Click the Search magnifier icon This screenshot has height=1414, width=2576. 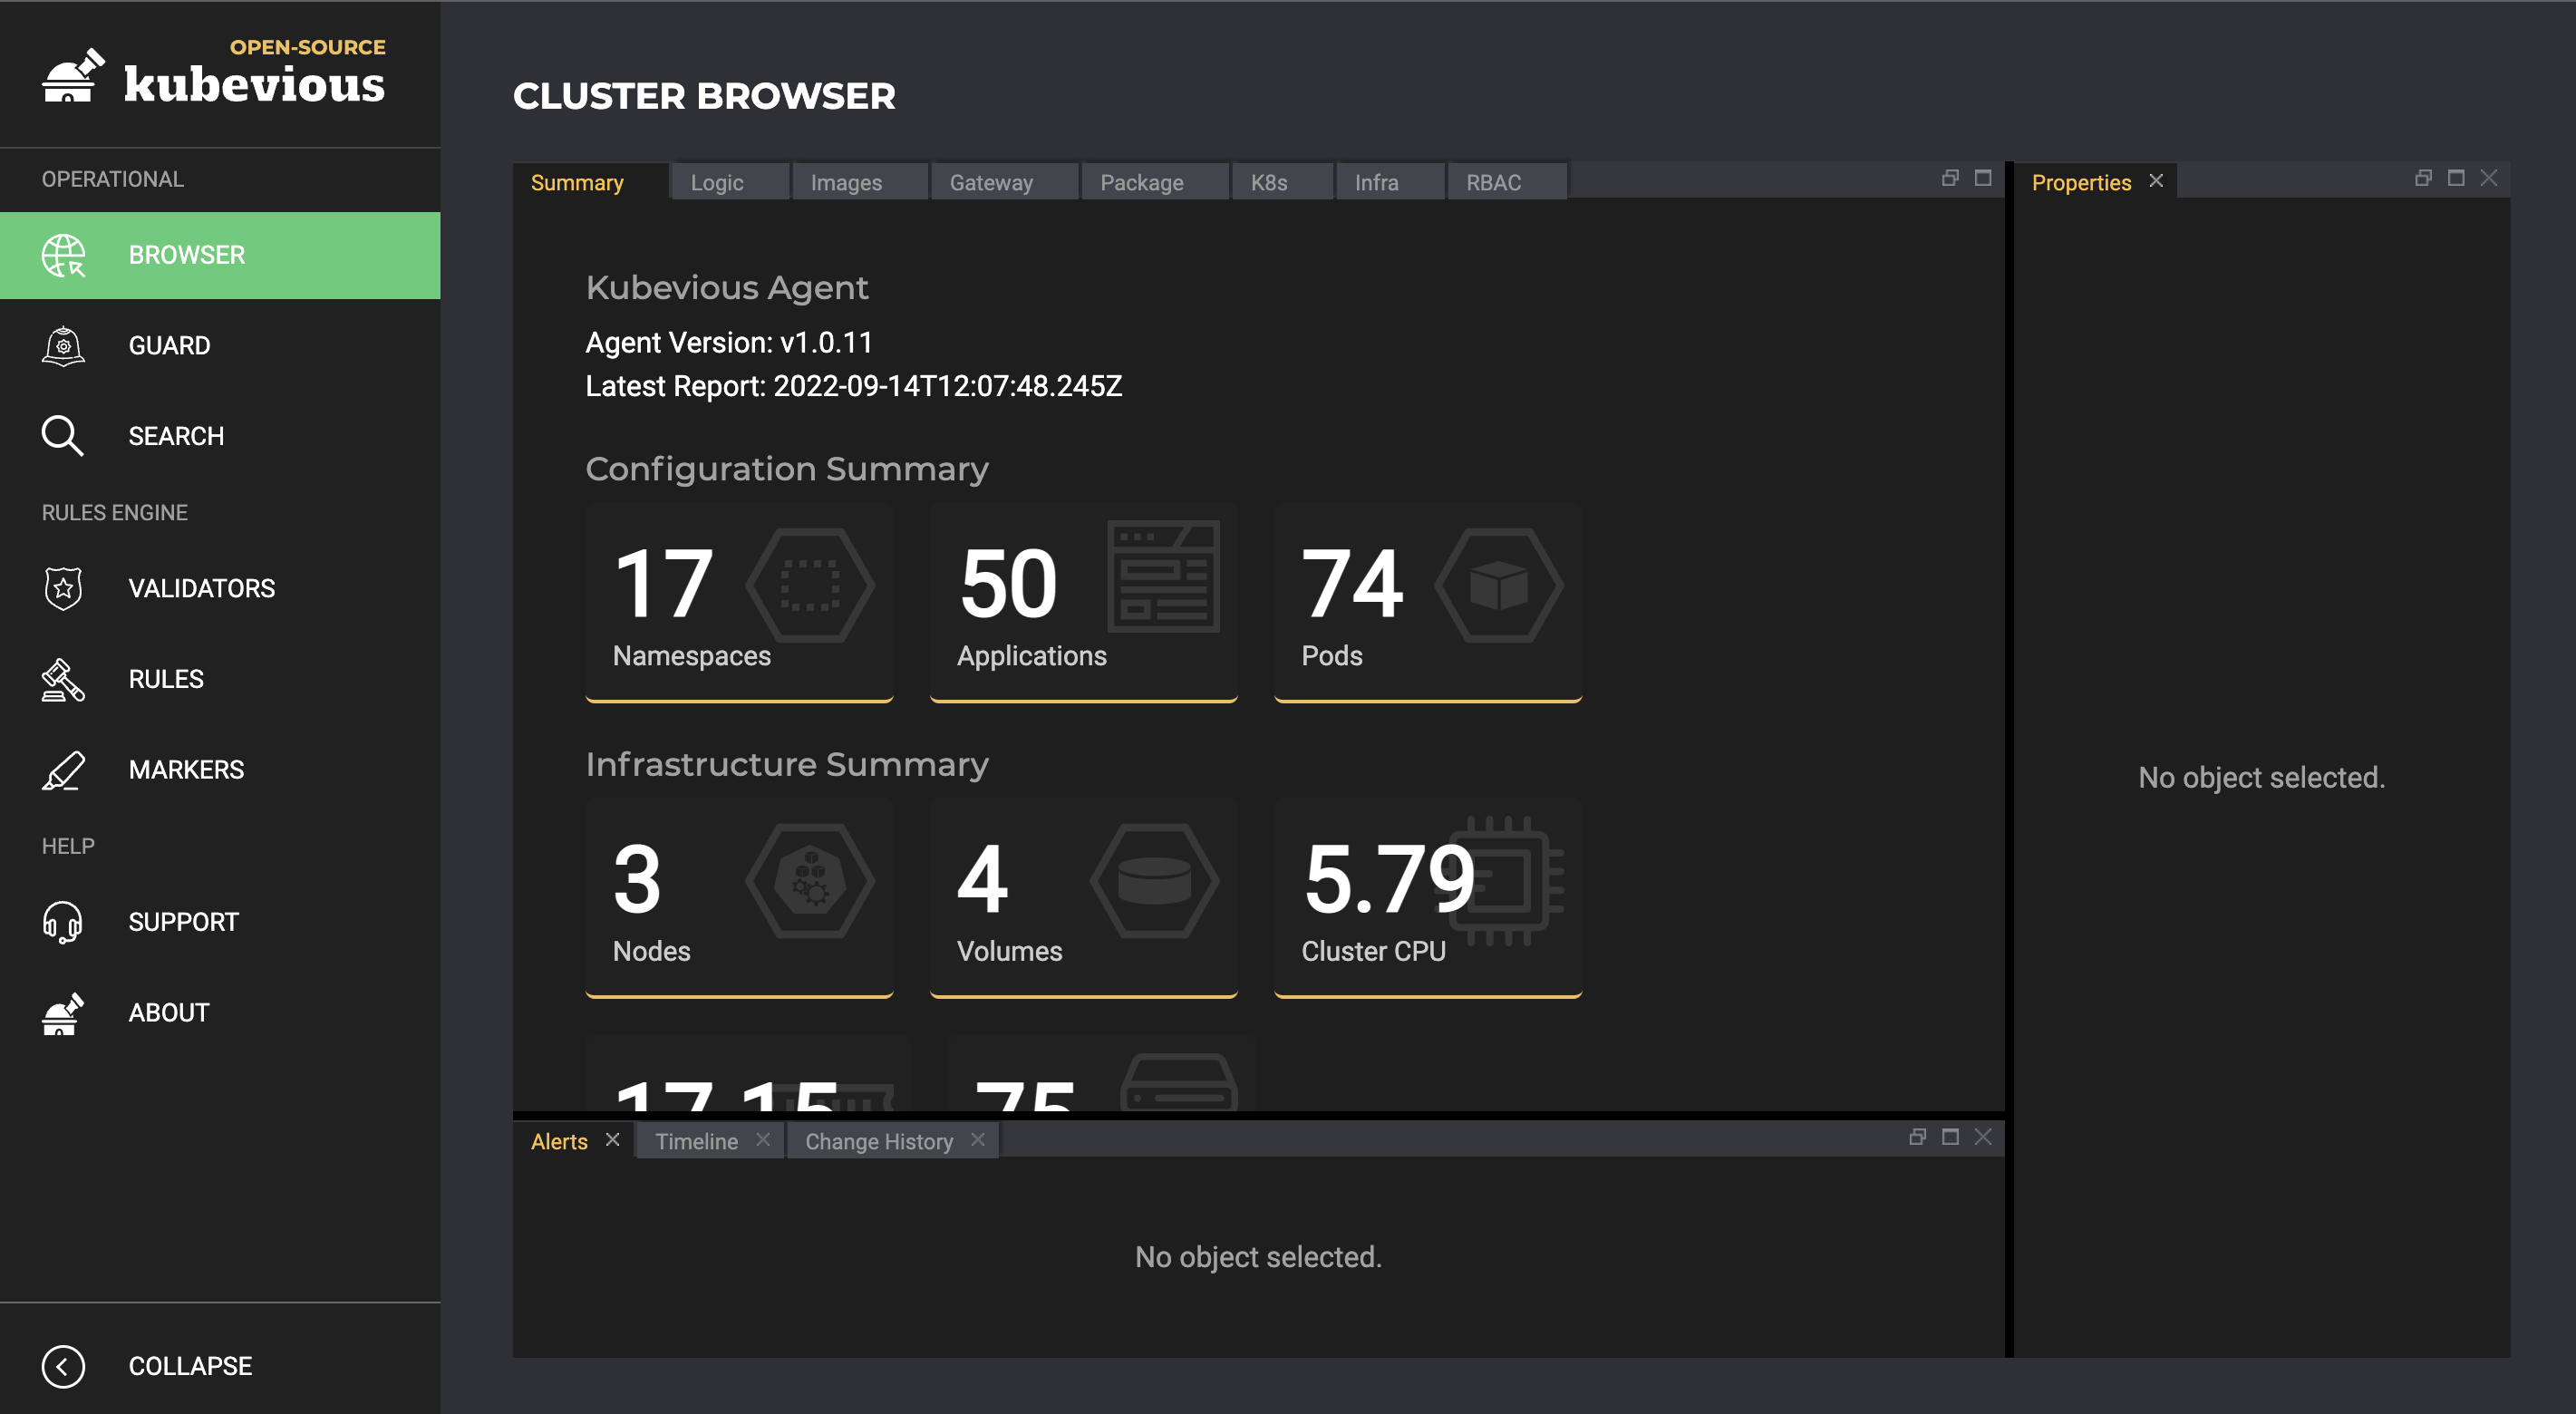(63, 436)
